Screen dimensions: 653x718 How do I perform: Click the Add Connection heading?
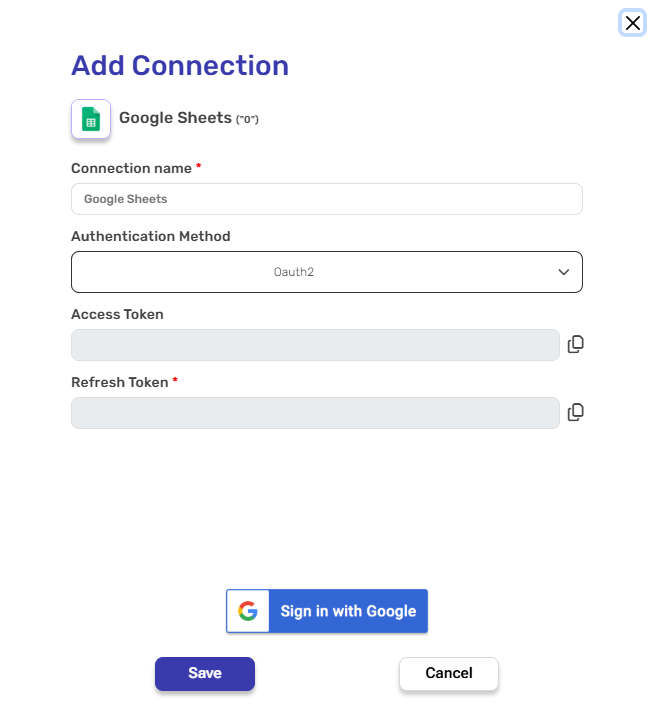point(180,66)
